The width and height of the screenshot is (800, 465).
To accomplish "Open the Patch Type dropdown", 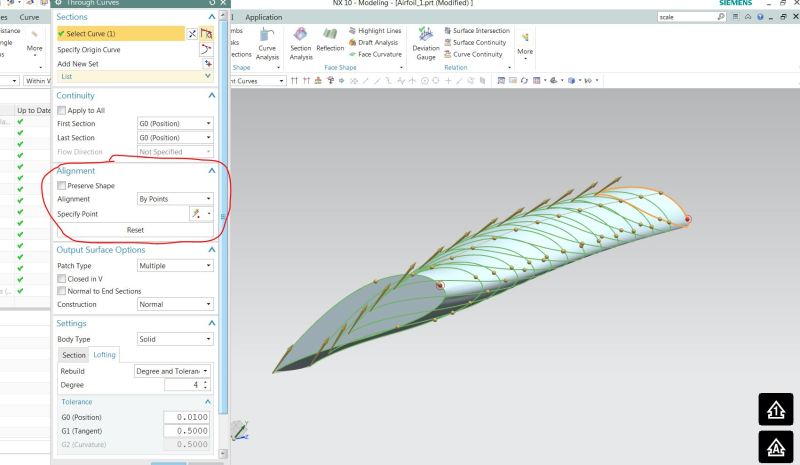I will [175, 266].
